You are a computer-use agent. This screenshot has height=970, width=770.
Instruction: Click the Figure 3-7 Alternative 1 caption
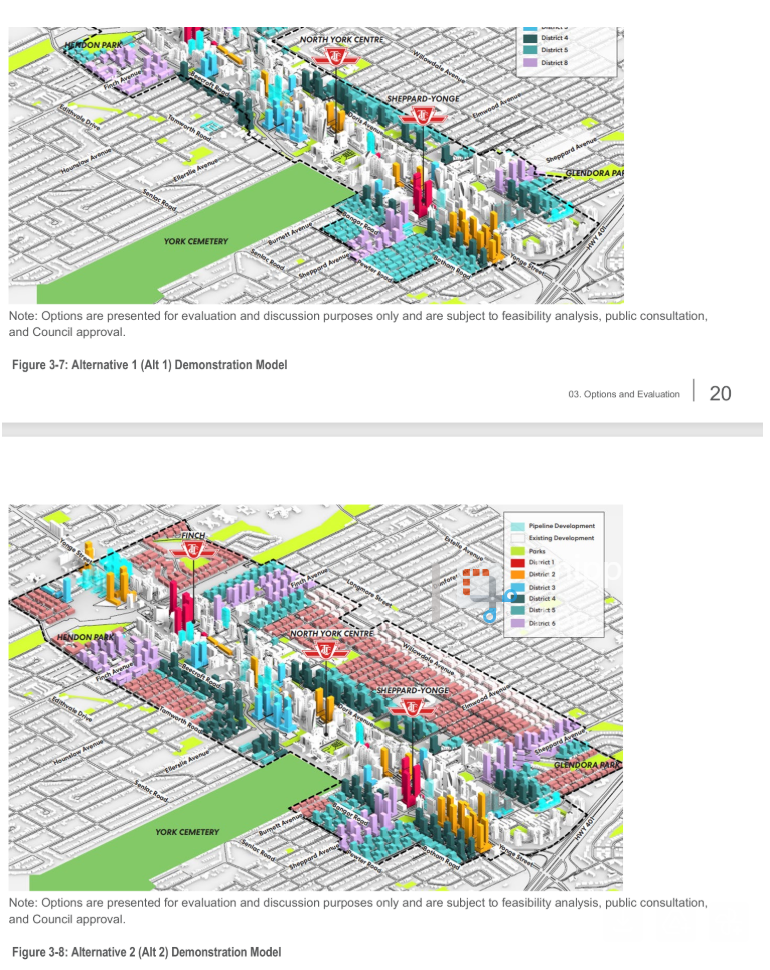[x=150, y=365]
